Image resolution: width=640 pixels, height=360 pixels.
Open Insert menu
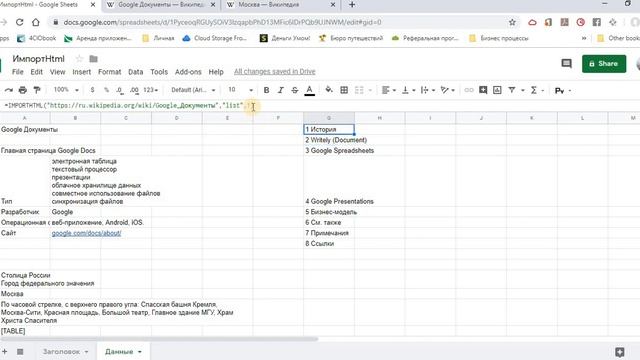coord(82,72)
